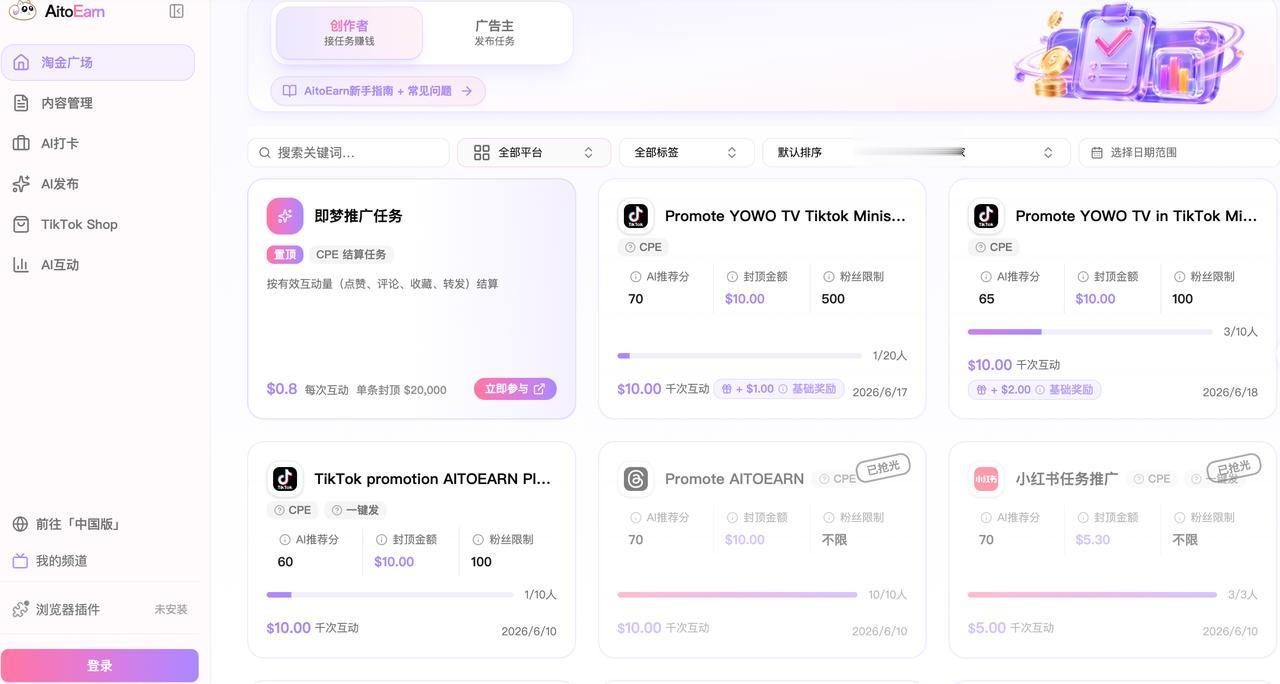Image resolution: width=1280 pixels, height=684 pixels.
Task: Open AI互动 in the sidebar
Action: [x=98, y=265]
